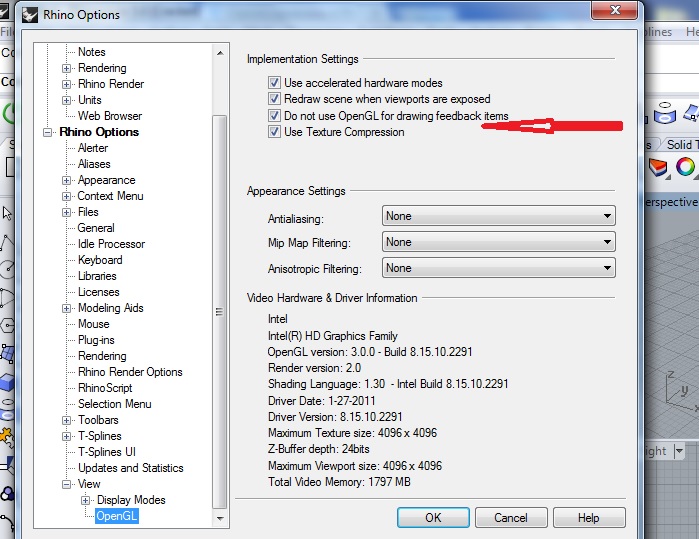Select Libraries in the options tree
Screen dimensions: 699x539
97,276
